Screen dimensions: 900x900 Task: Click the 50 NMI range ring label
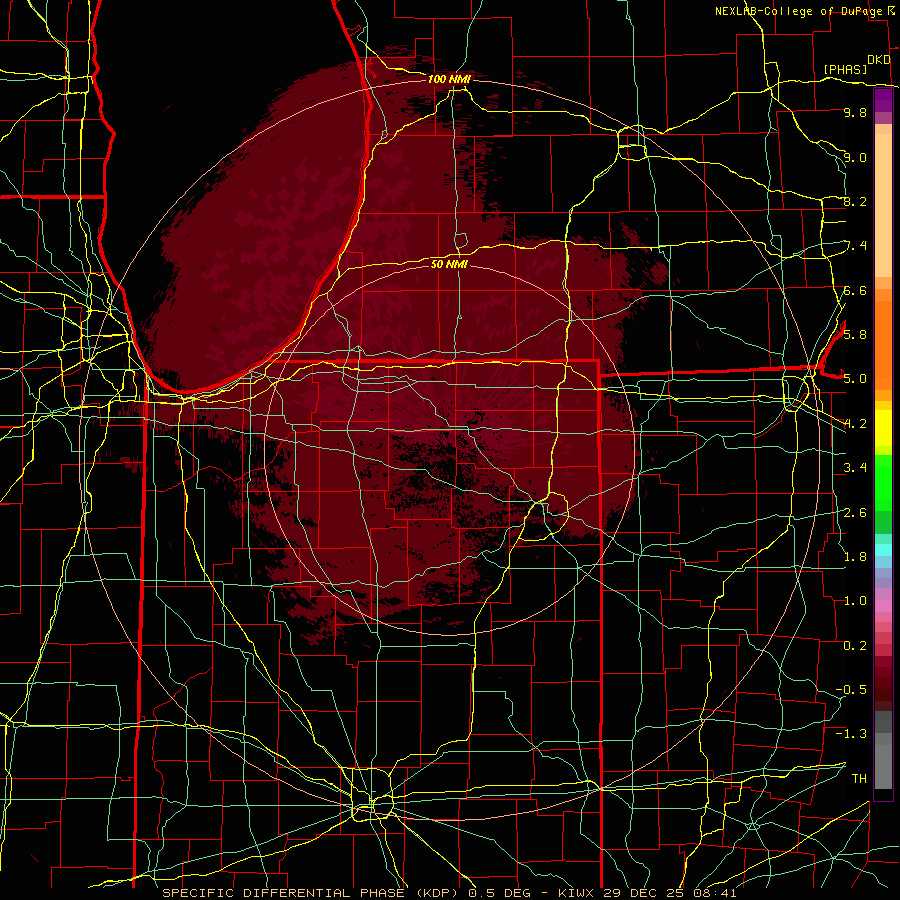tap(449, 264)
